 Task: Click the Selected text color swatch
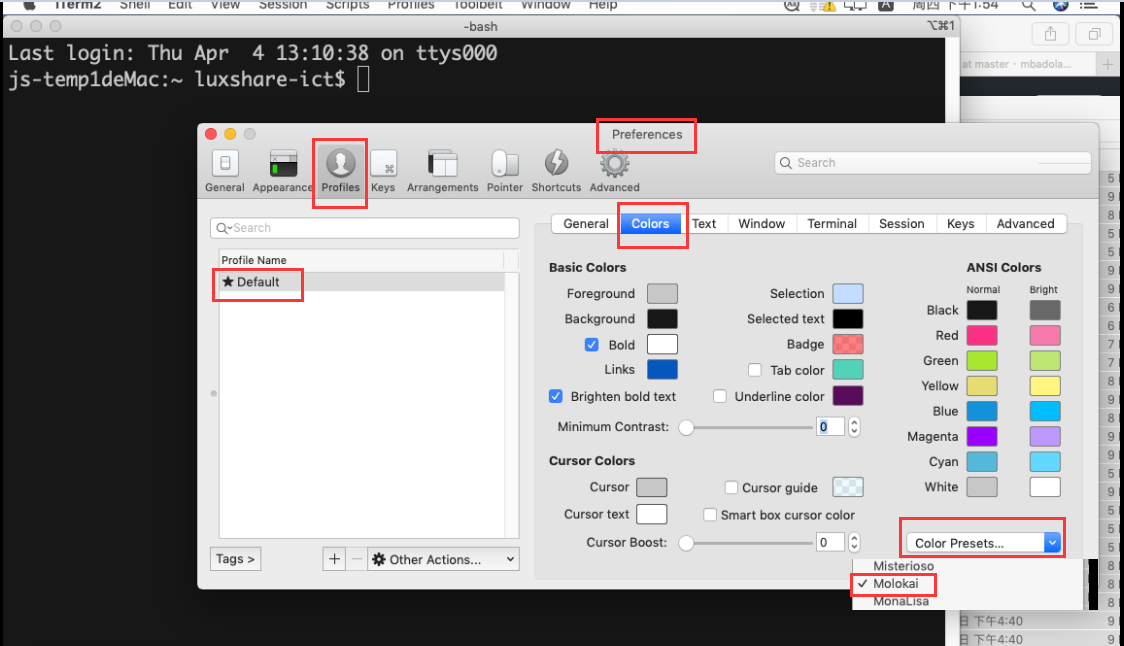point(848,318)
